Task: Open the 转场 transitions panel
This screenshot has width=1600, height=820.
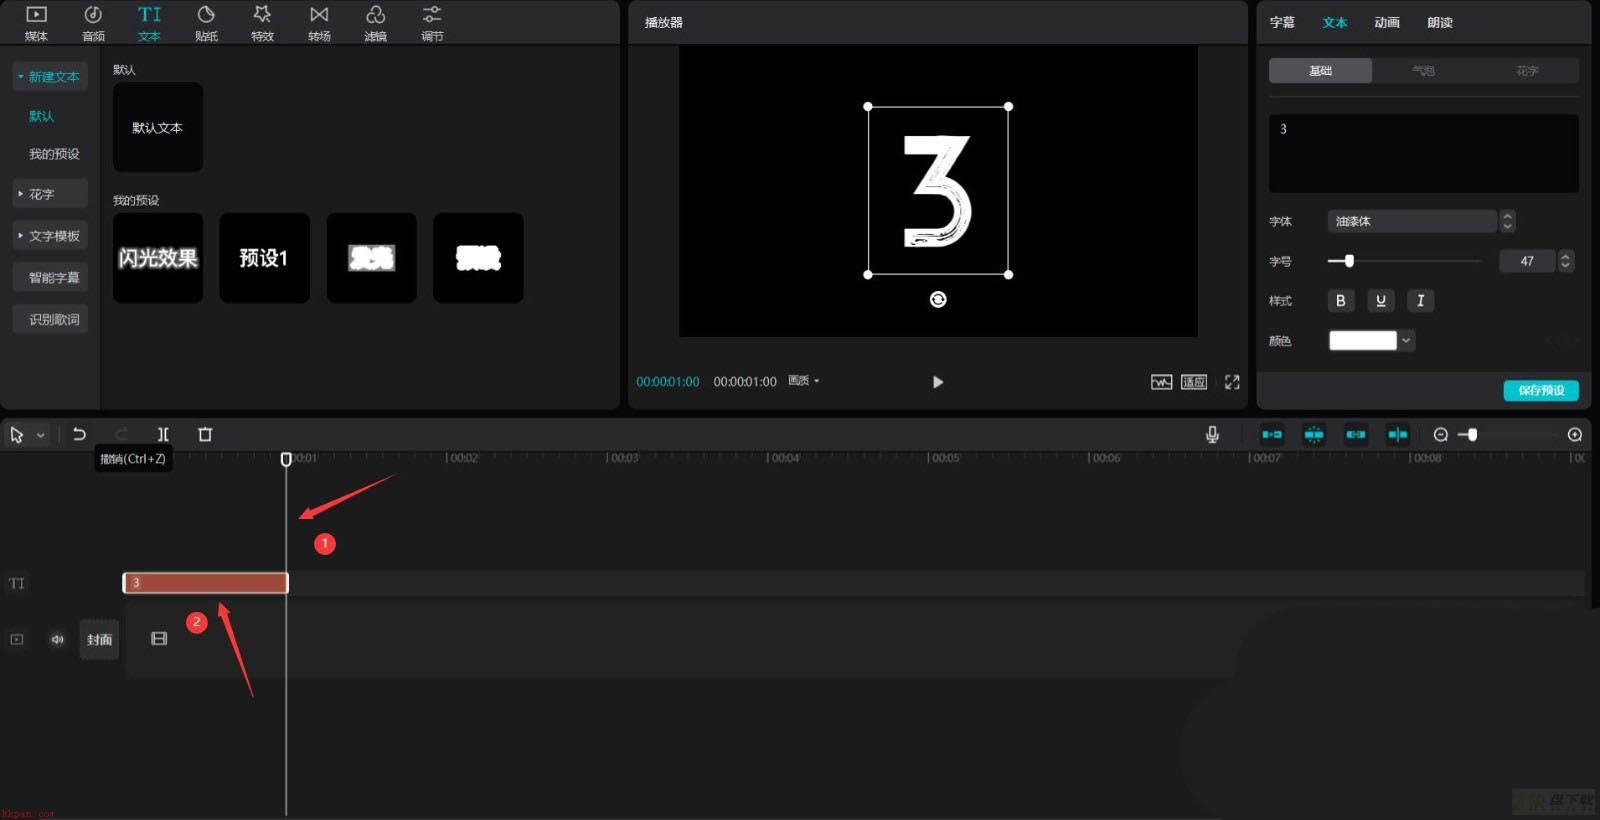Action: click(x=319, y=22)
